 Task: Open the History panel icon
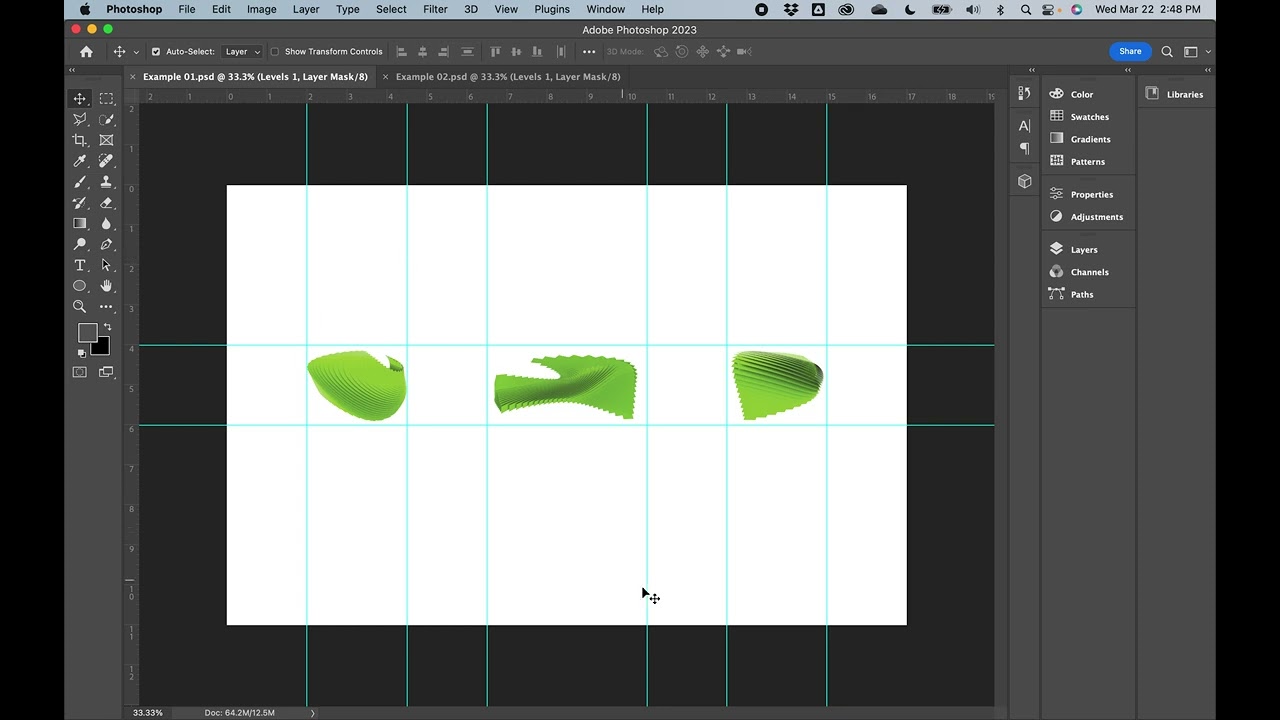point(1024,93)
